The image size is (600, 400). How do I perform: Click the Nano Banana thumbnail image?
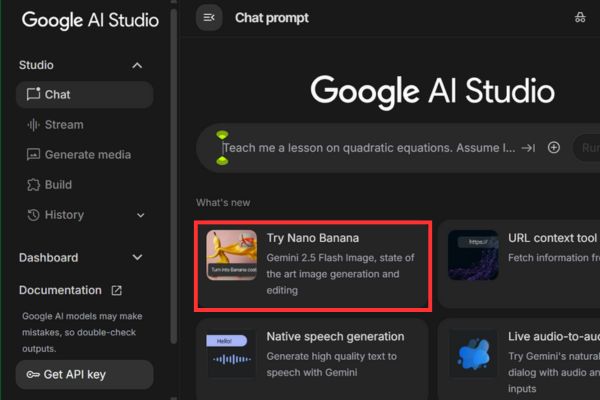click(x=232, y=256)
